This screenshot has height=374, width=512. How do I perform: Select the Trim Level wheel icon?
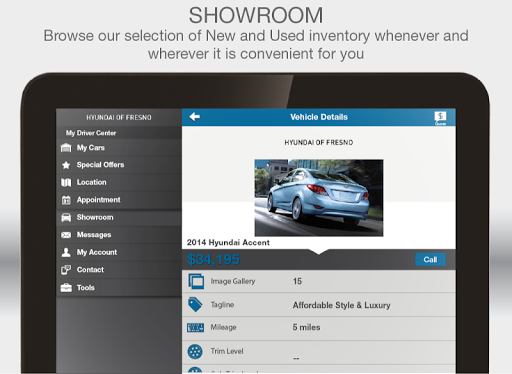[x=195, y=351]
